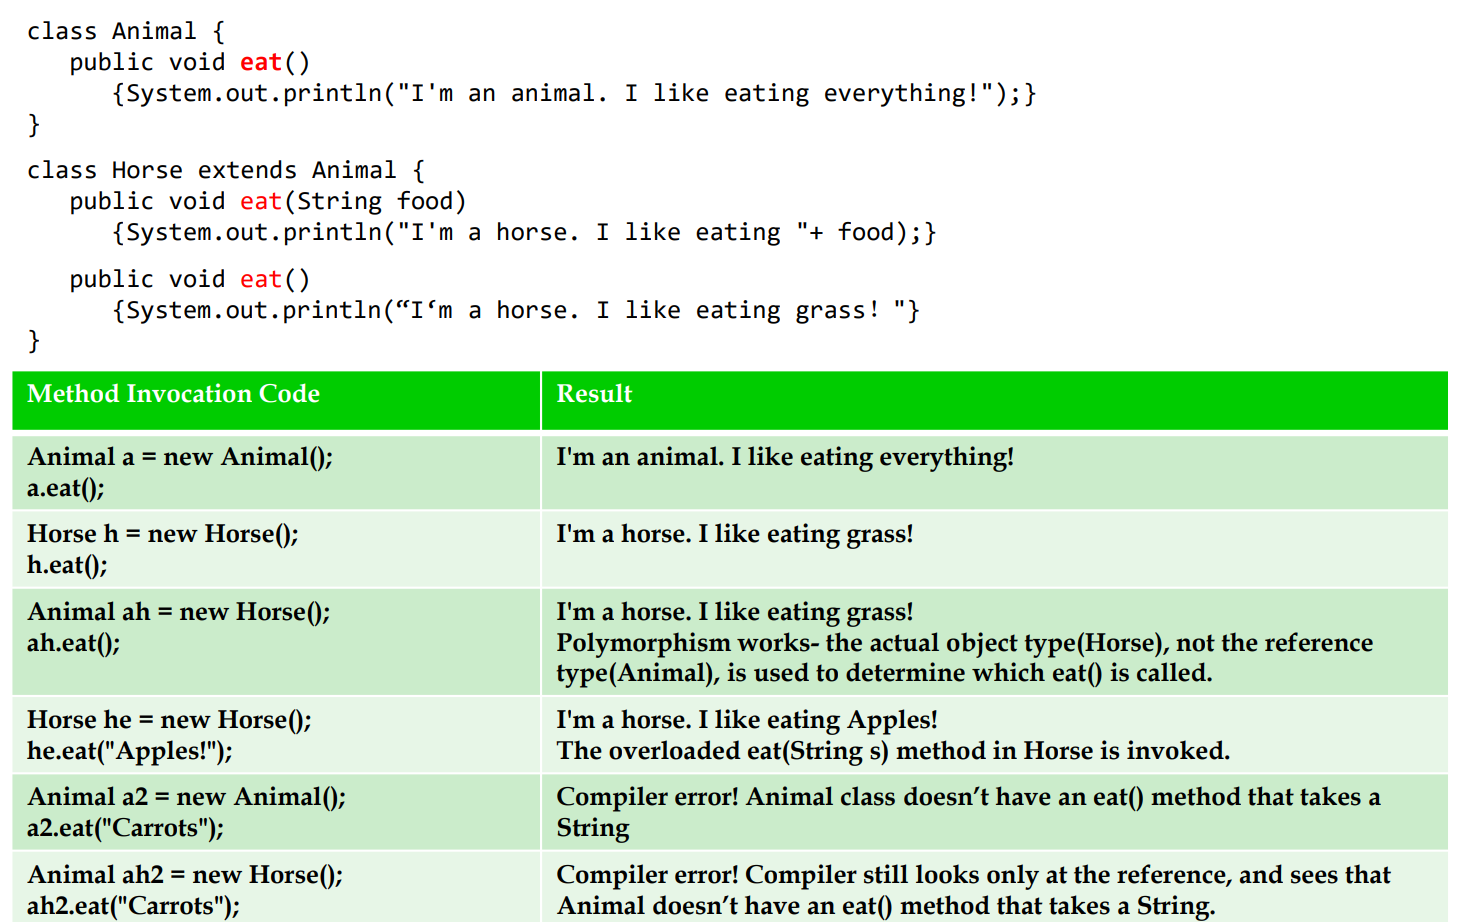Click the ah2.eat("Carrots"); invocation text
The width and height of the screenshot is (1479, 922).
click(133, 906)
